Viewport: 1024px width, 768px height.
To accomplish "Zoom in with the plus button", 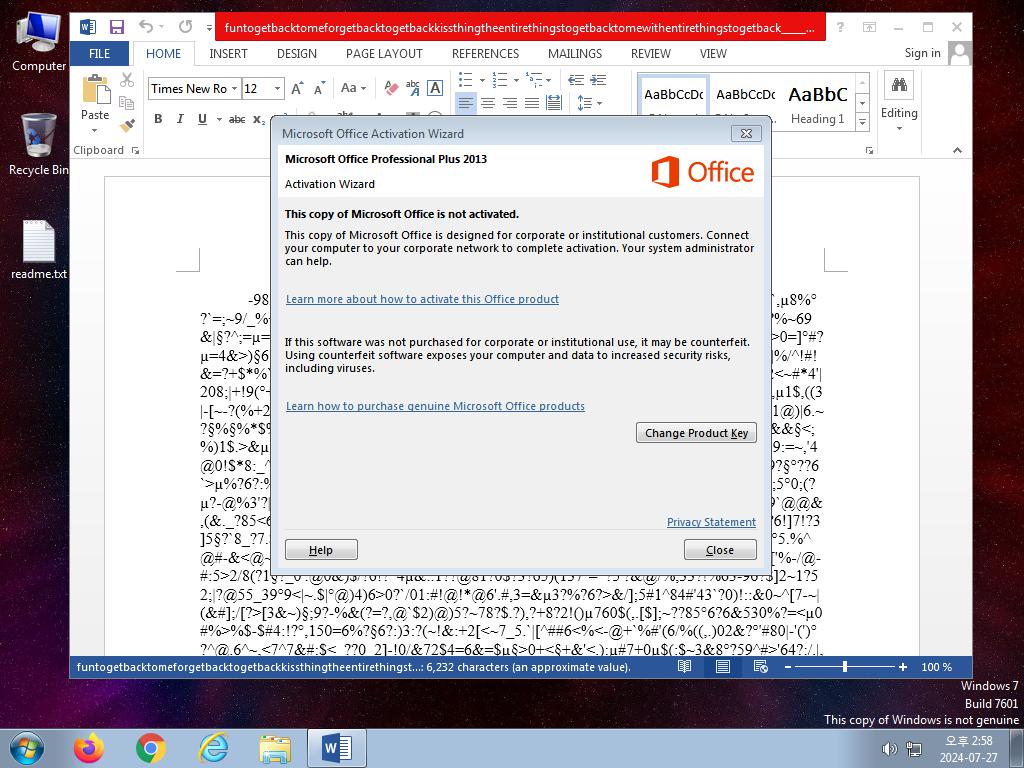I will click(x=903, y=667).
